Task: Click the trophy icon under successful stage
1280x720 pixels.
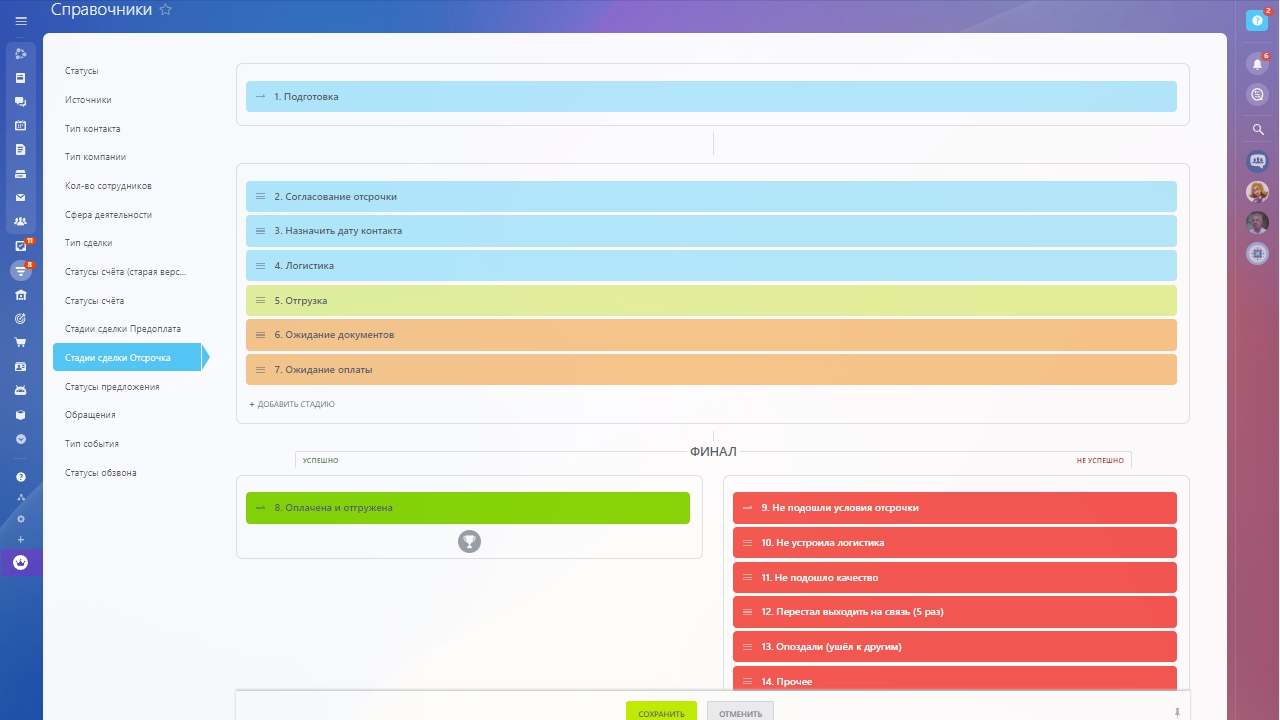Action: tap(469, 541)
